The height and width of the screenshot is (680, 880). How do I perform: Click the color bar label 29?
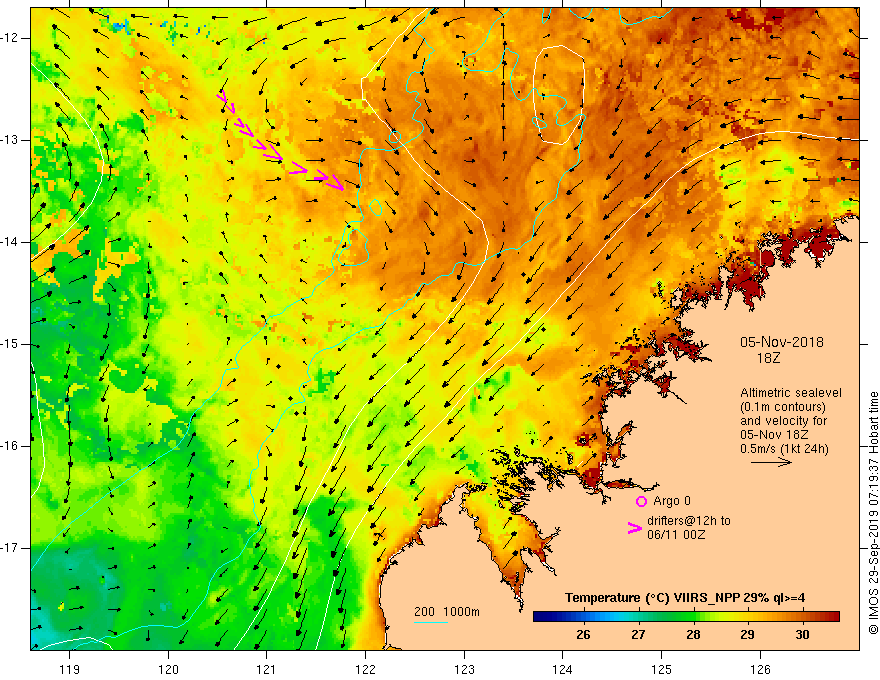pyautogui.click(x=747, y=635)
